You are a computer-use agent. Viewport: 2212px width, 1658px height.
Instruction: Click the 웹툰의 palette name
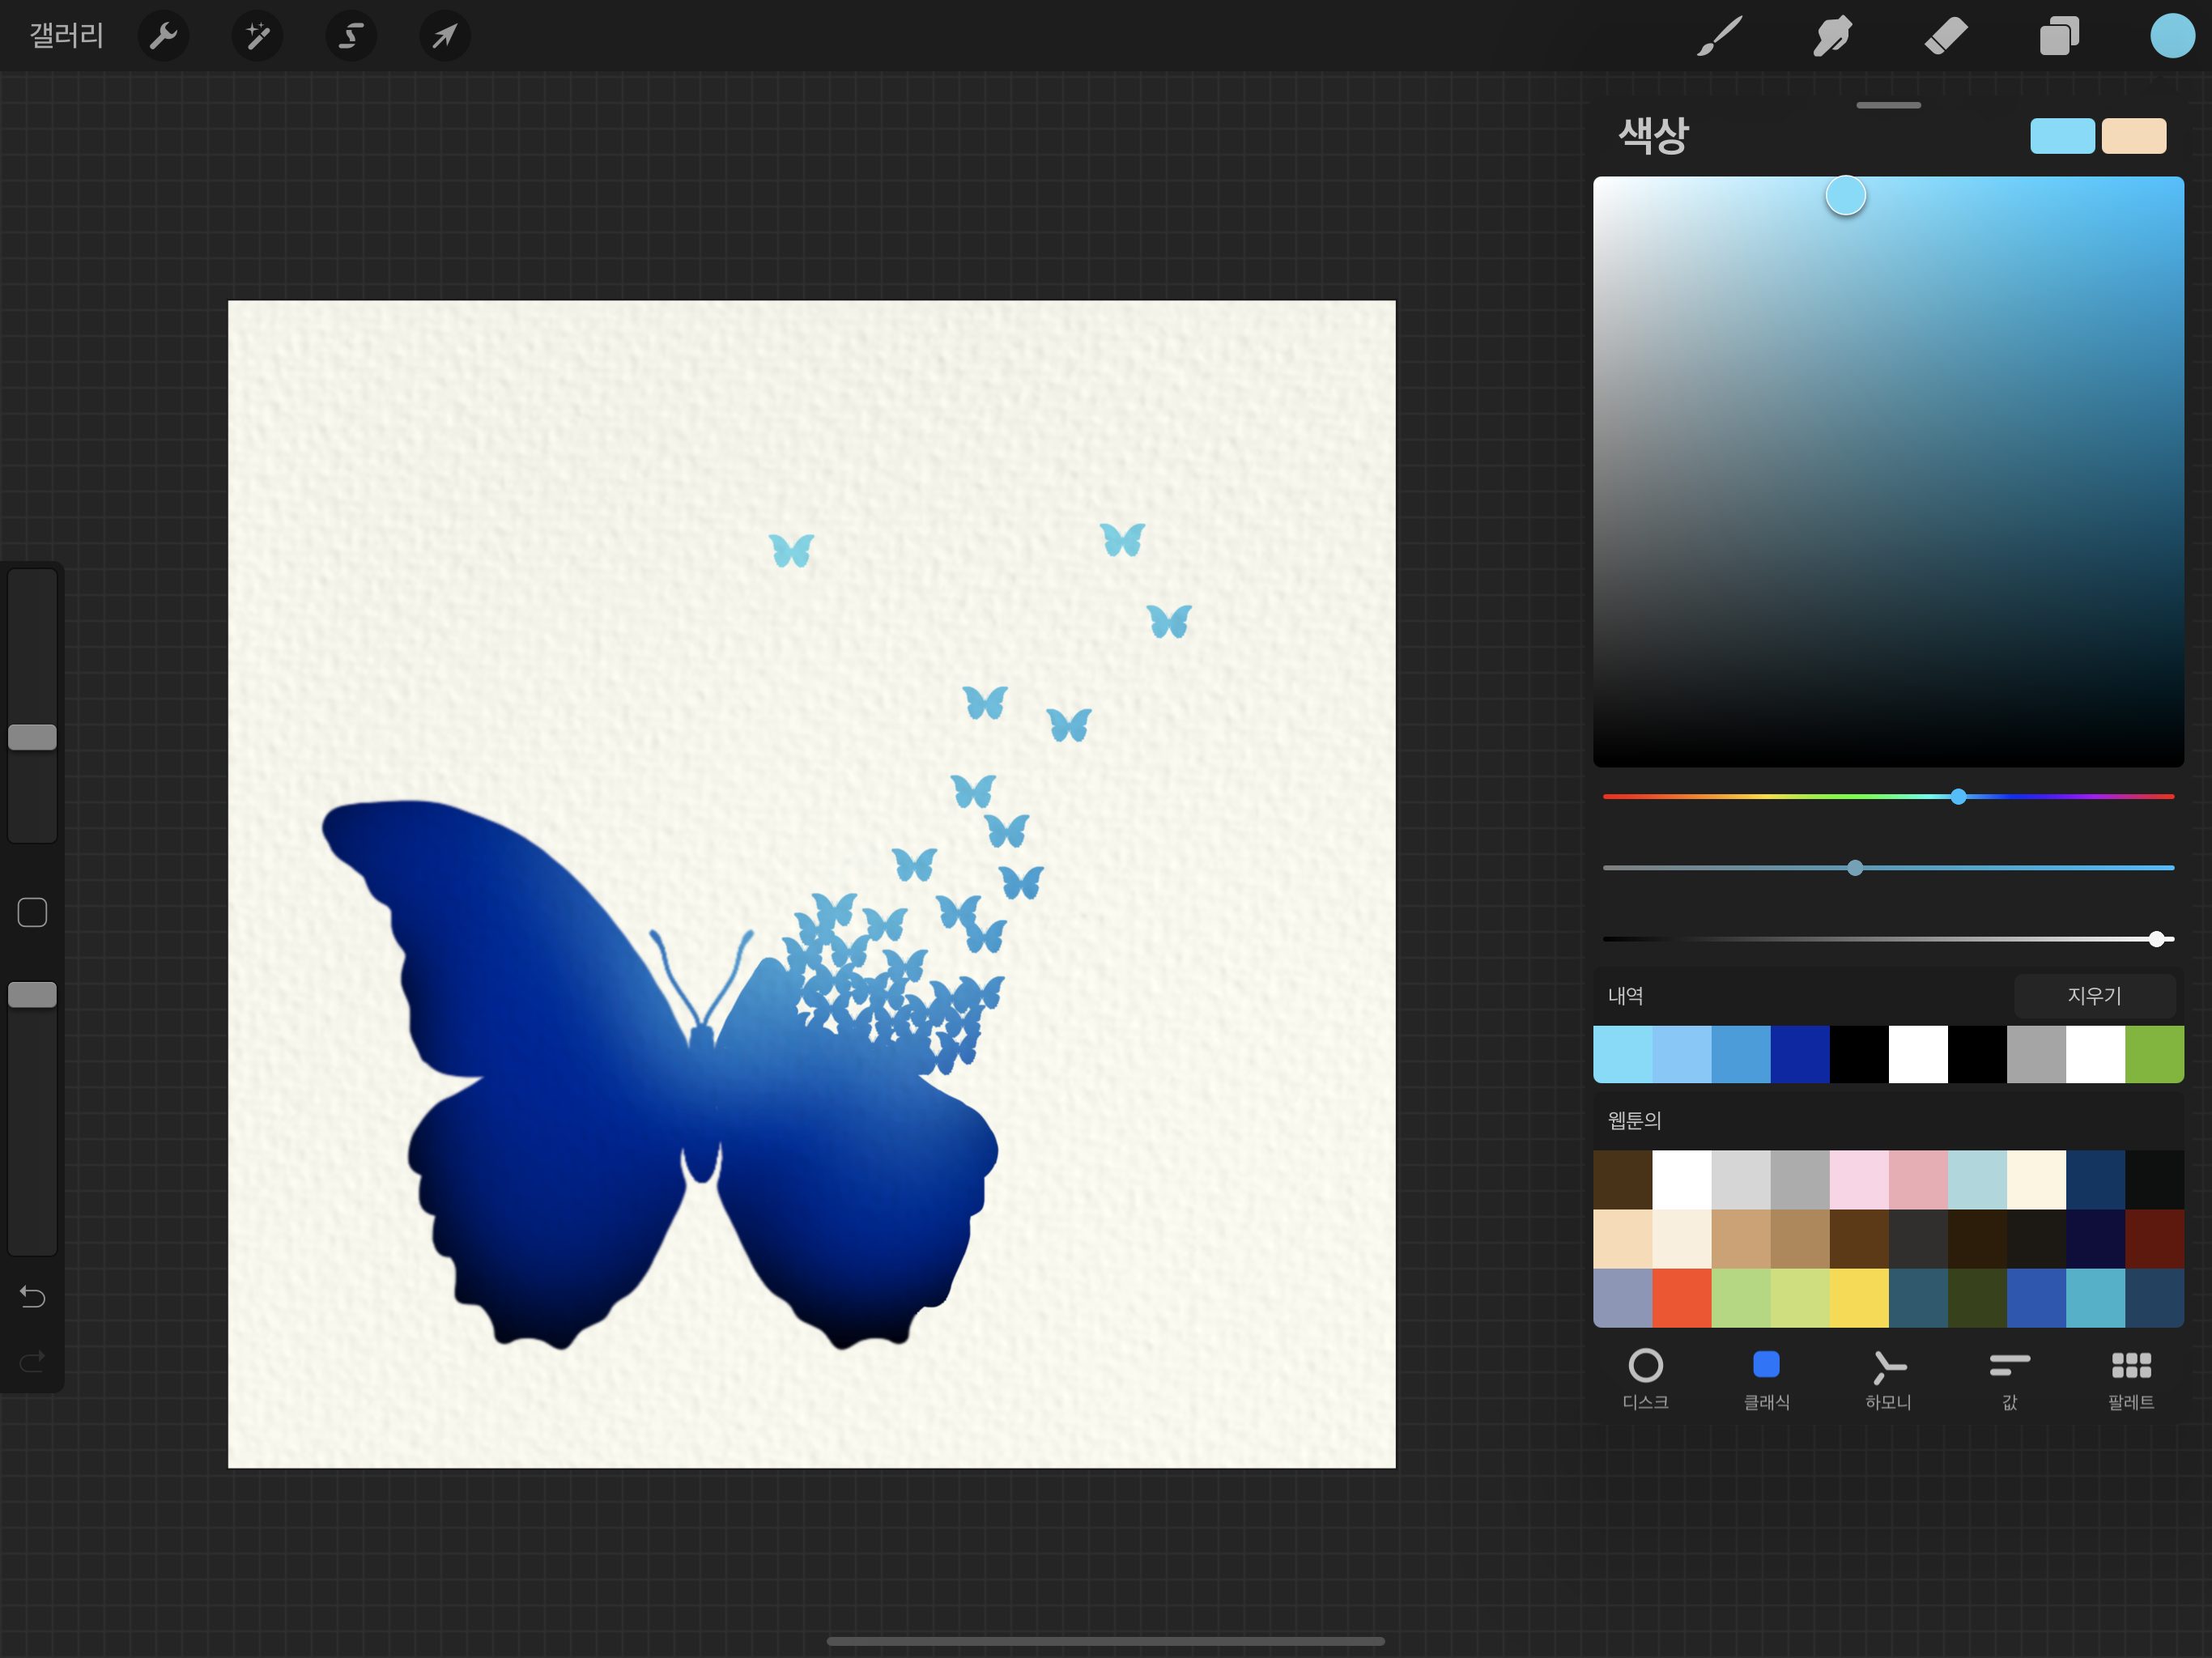coord(1634,1120)
